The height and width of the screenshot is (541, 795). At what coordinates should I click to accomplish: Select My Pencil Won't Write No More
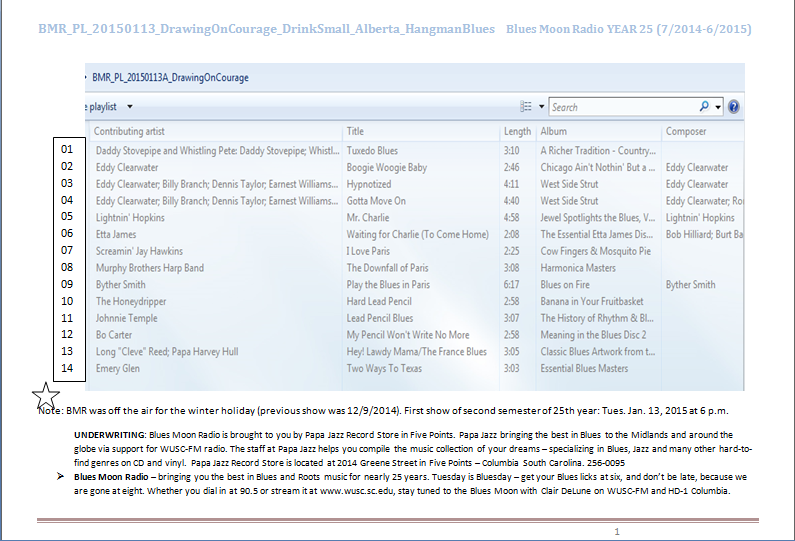pyautogui.click(x=408, y=335)
